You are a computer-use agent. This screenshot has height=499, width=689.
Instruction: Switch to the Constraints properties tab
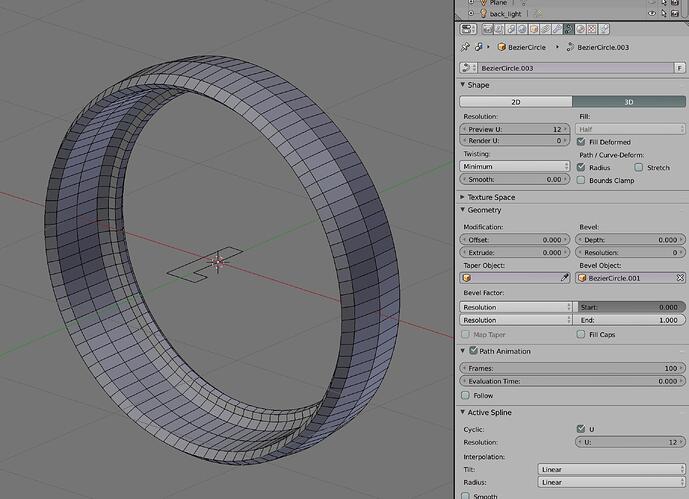tap(545, 29)
